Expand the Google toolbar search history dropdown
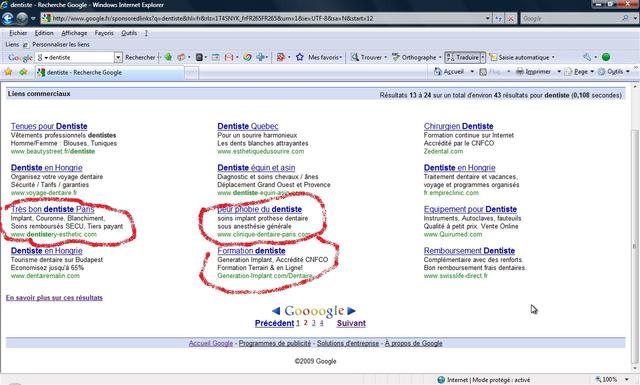The height and width of the screenshot is (385, 640). 118,58
